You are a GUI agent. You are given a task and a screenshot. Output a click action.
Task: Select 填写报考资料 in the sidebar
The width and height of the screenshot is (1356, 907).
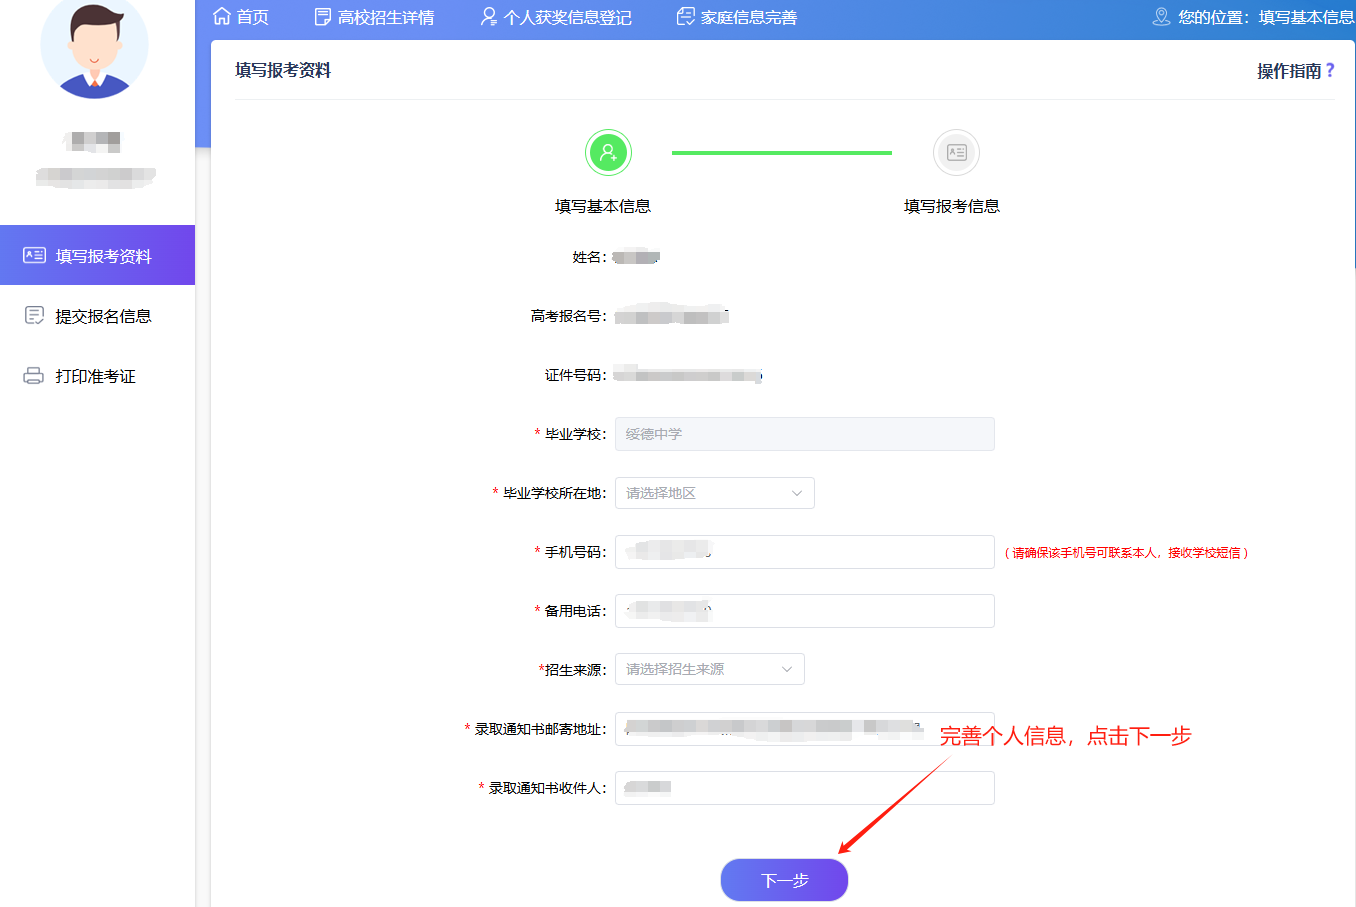pos(97,256)
